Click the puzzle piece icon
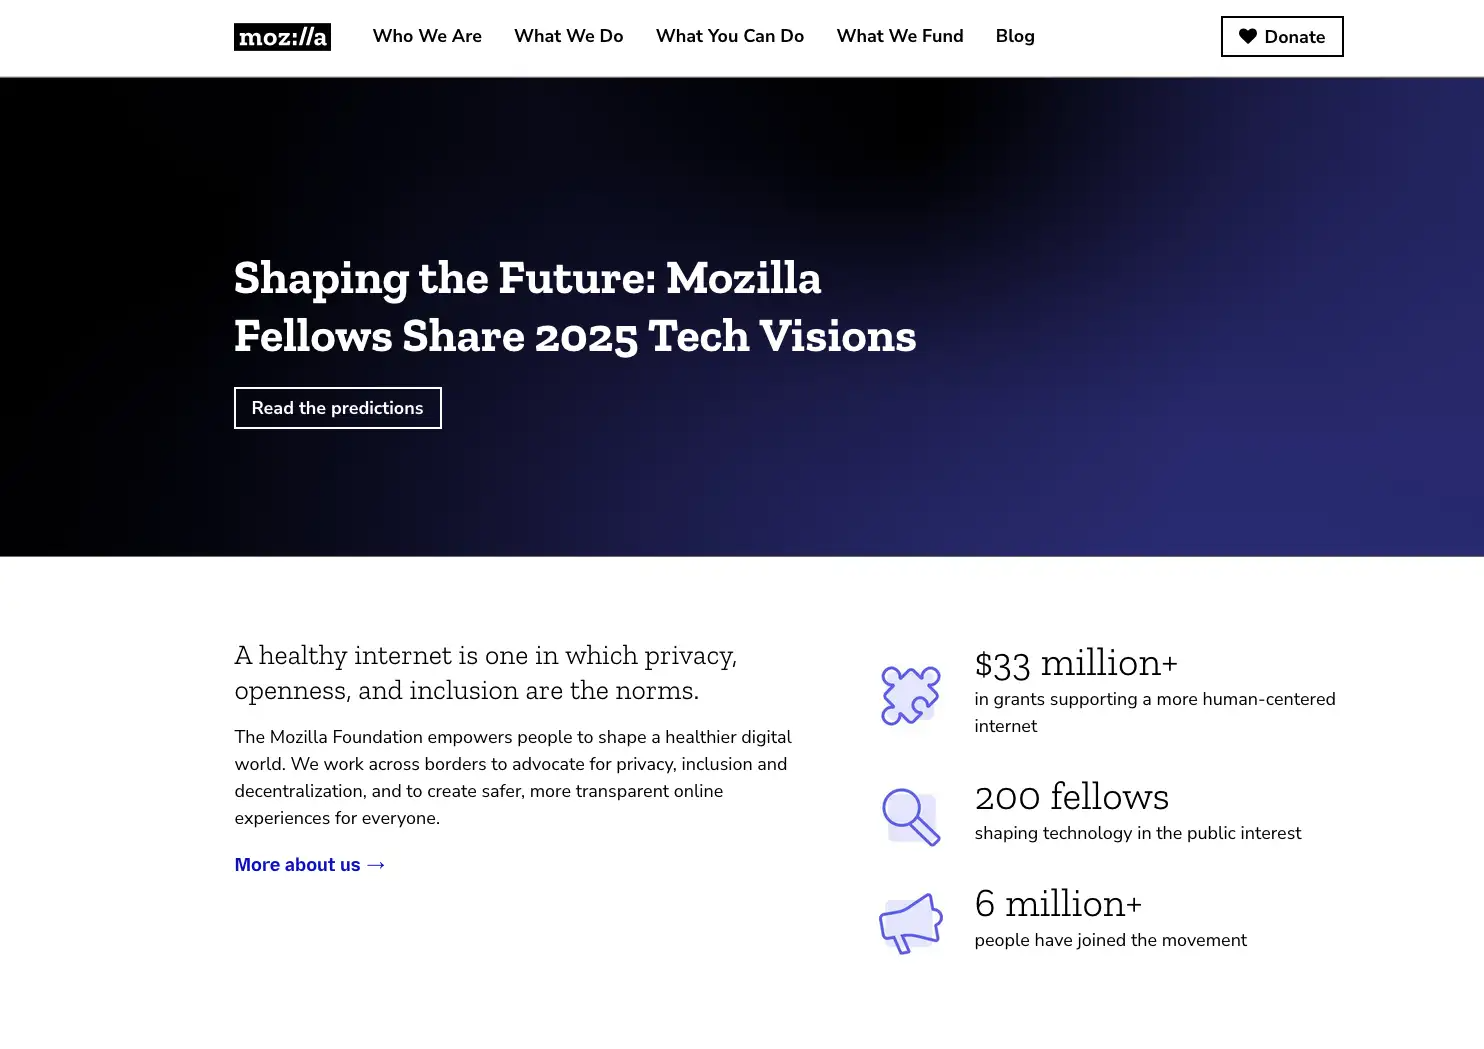The height and width of the screenshot is (1049, 1484). (911, 695)
